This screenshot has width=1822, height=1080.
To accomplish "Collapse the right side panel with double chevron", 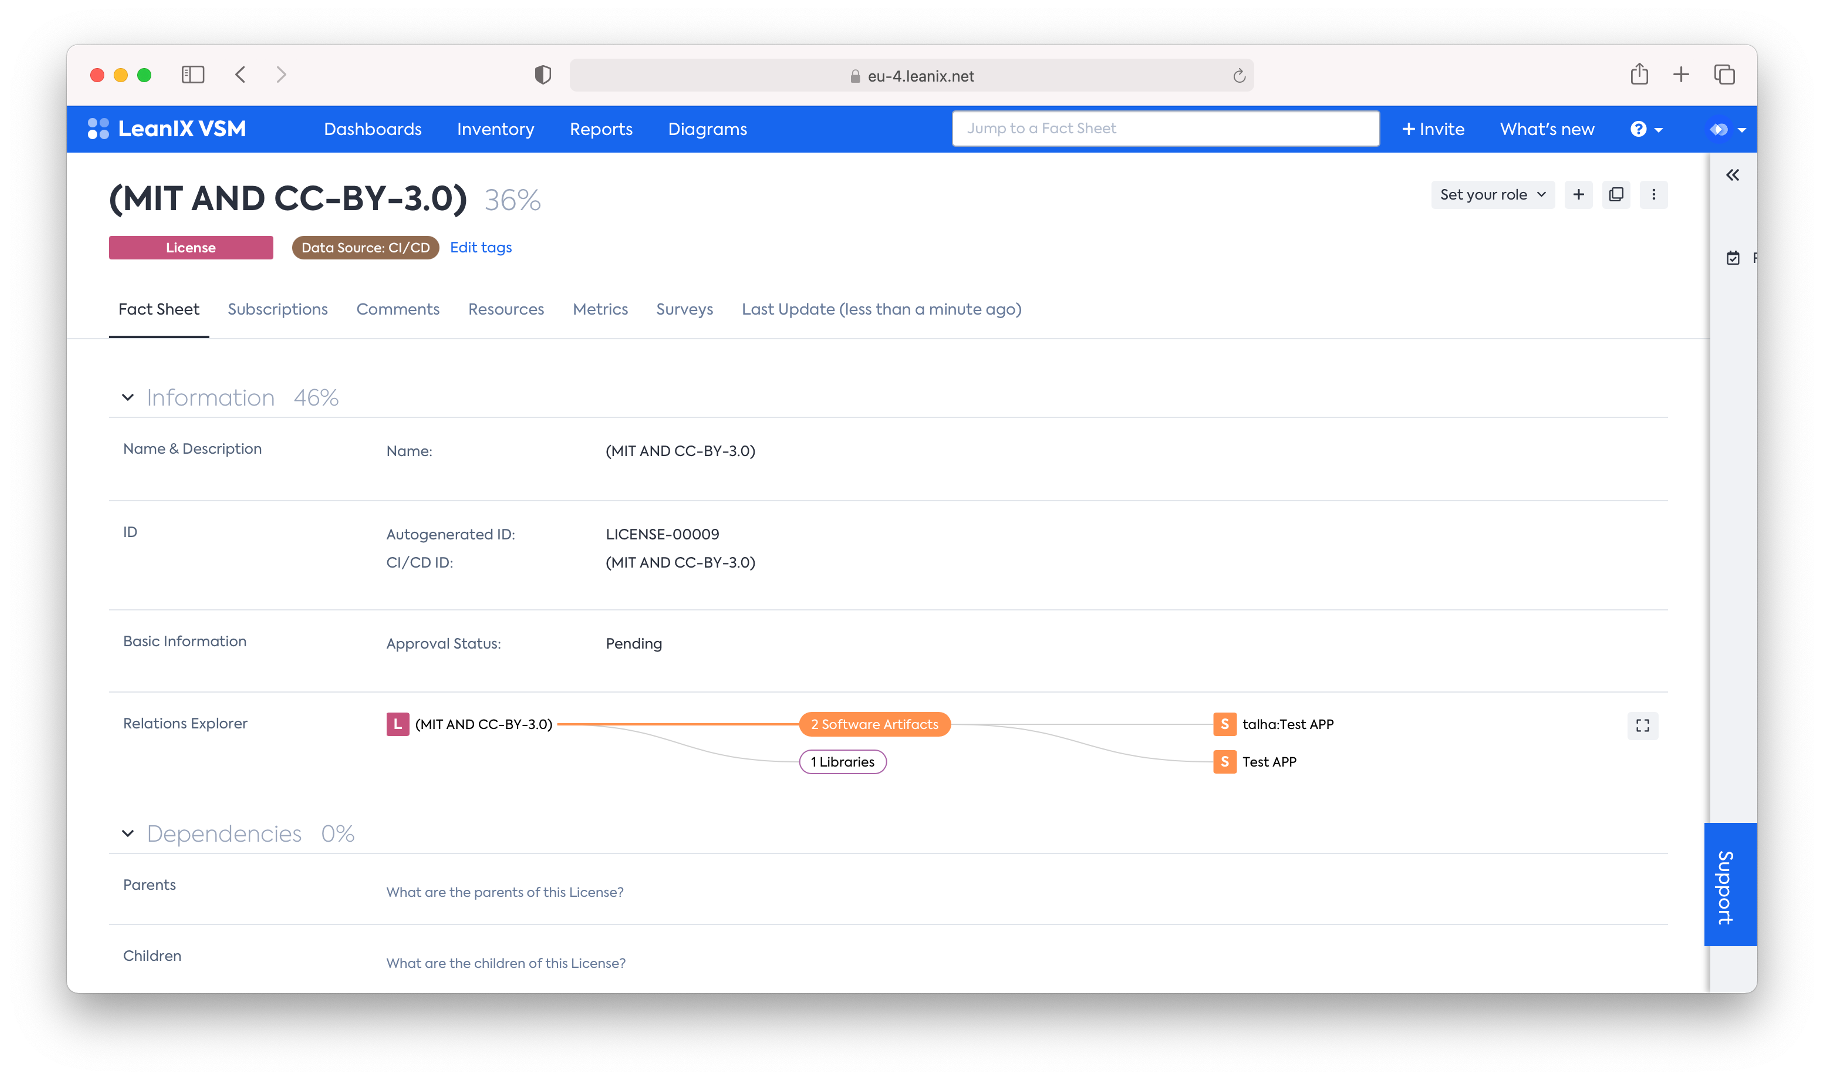I will [x=1732, y=175].
